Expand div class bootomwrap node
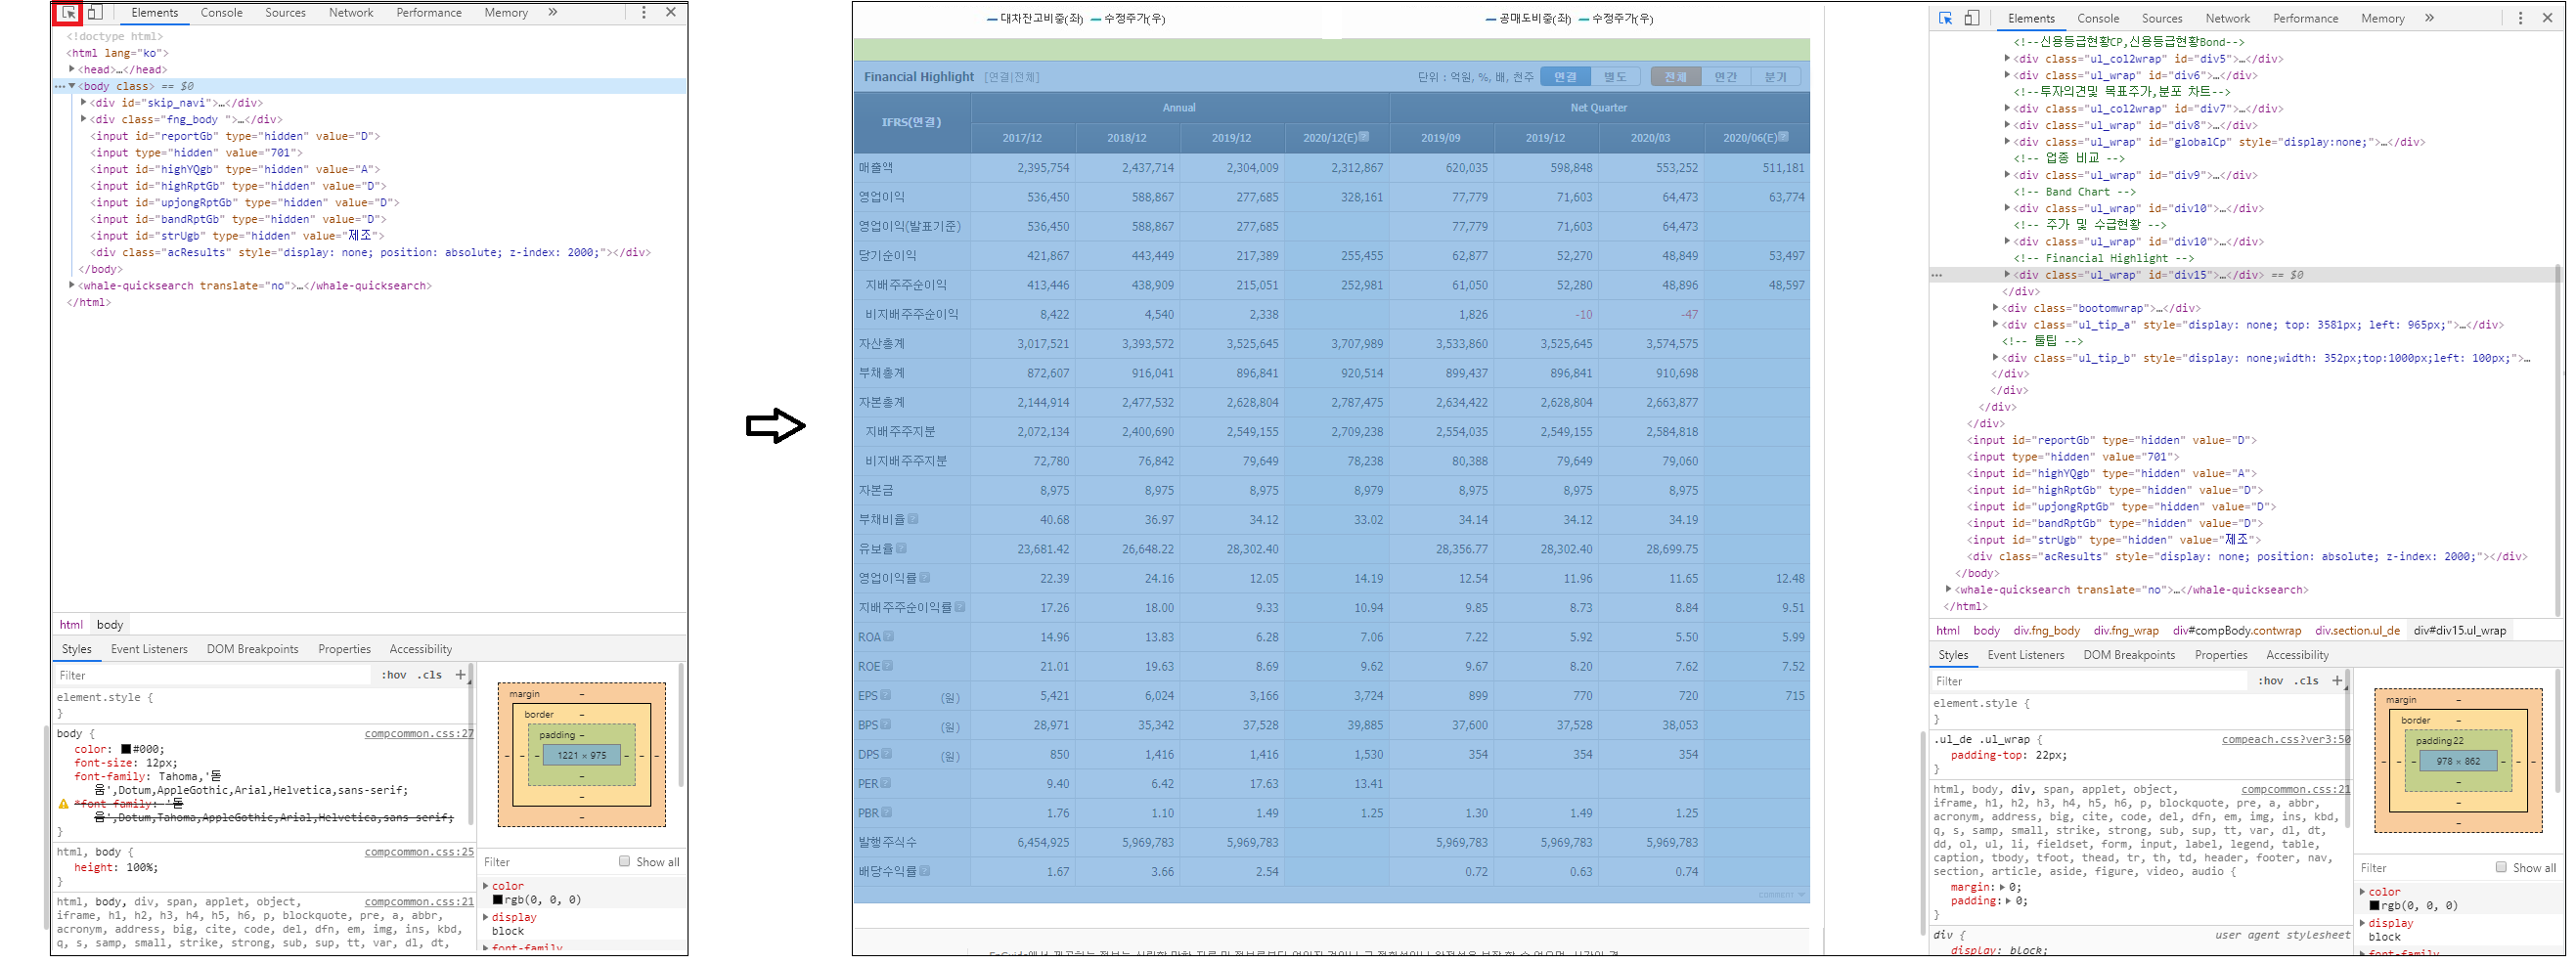The height and width of the screenshot is (964, 2576). tap(1995, 307)
